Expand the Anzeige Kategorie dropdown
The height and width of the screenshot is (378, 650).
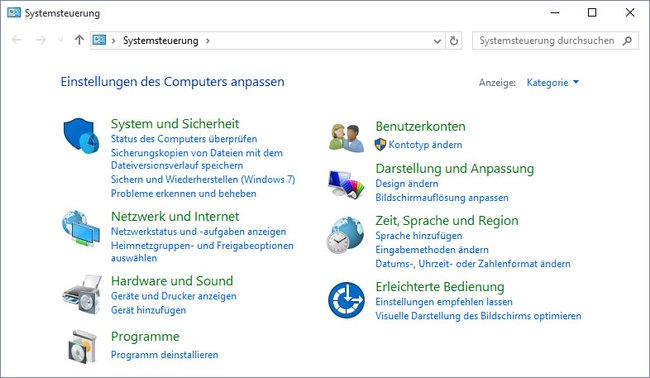click(x=553, y=82)
